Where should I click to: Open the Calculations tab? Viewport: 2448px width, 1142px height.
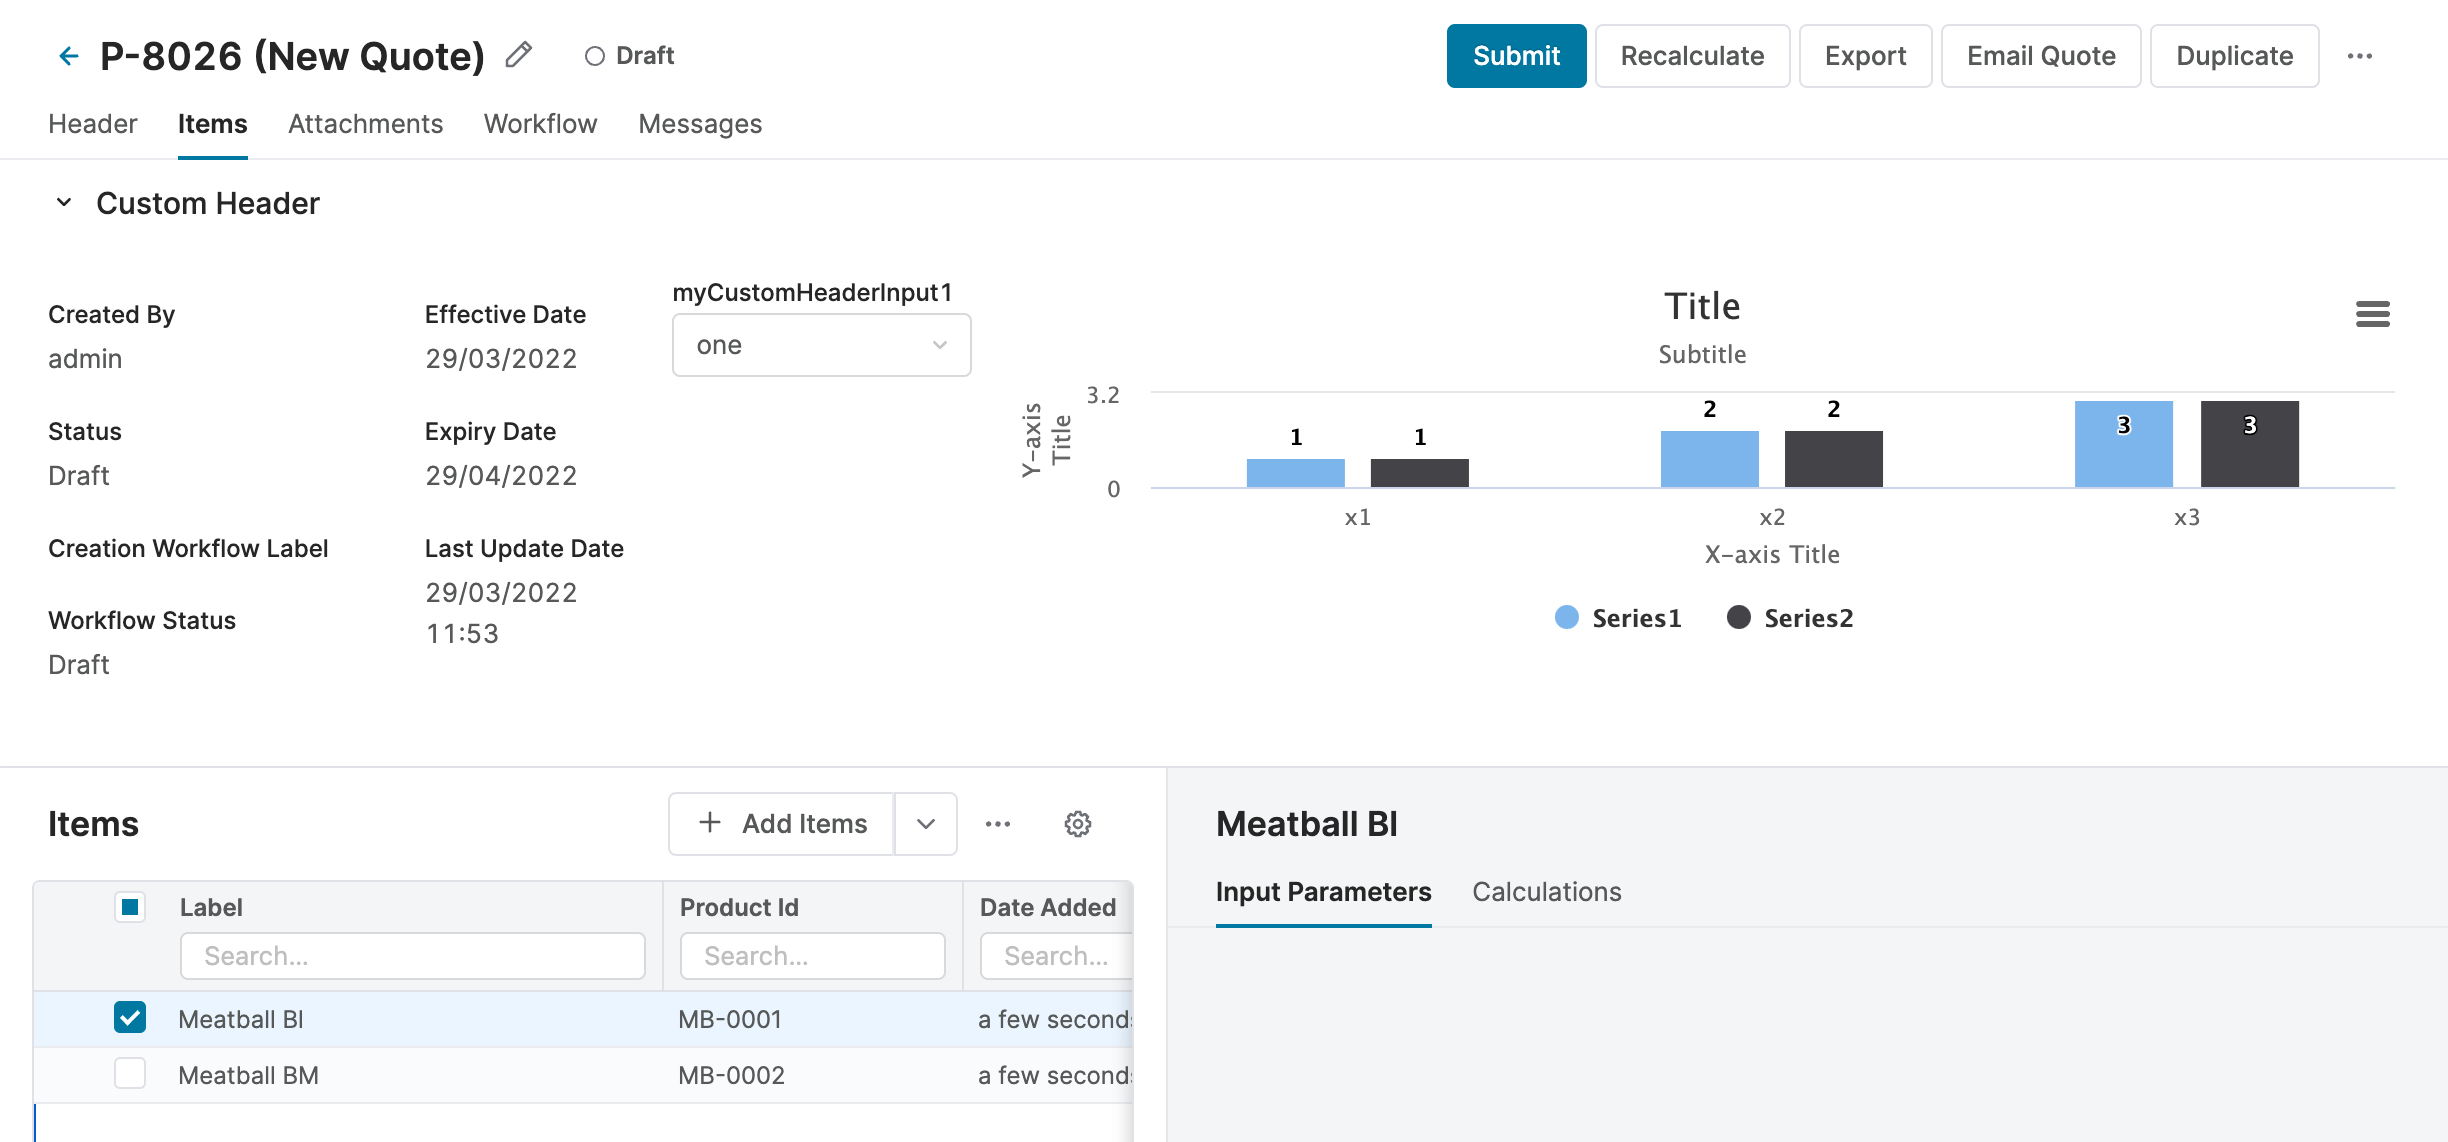[1546, 892]
